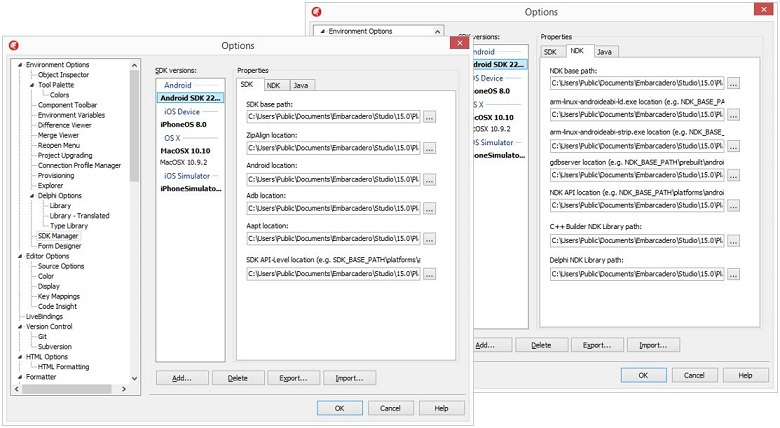This screenshot has height=428, width=780.
Task: Collapse Delphi Options tree node
Action: (x=32, y=196)
